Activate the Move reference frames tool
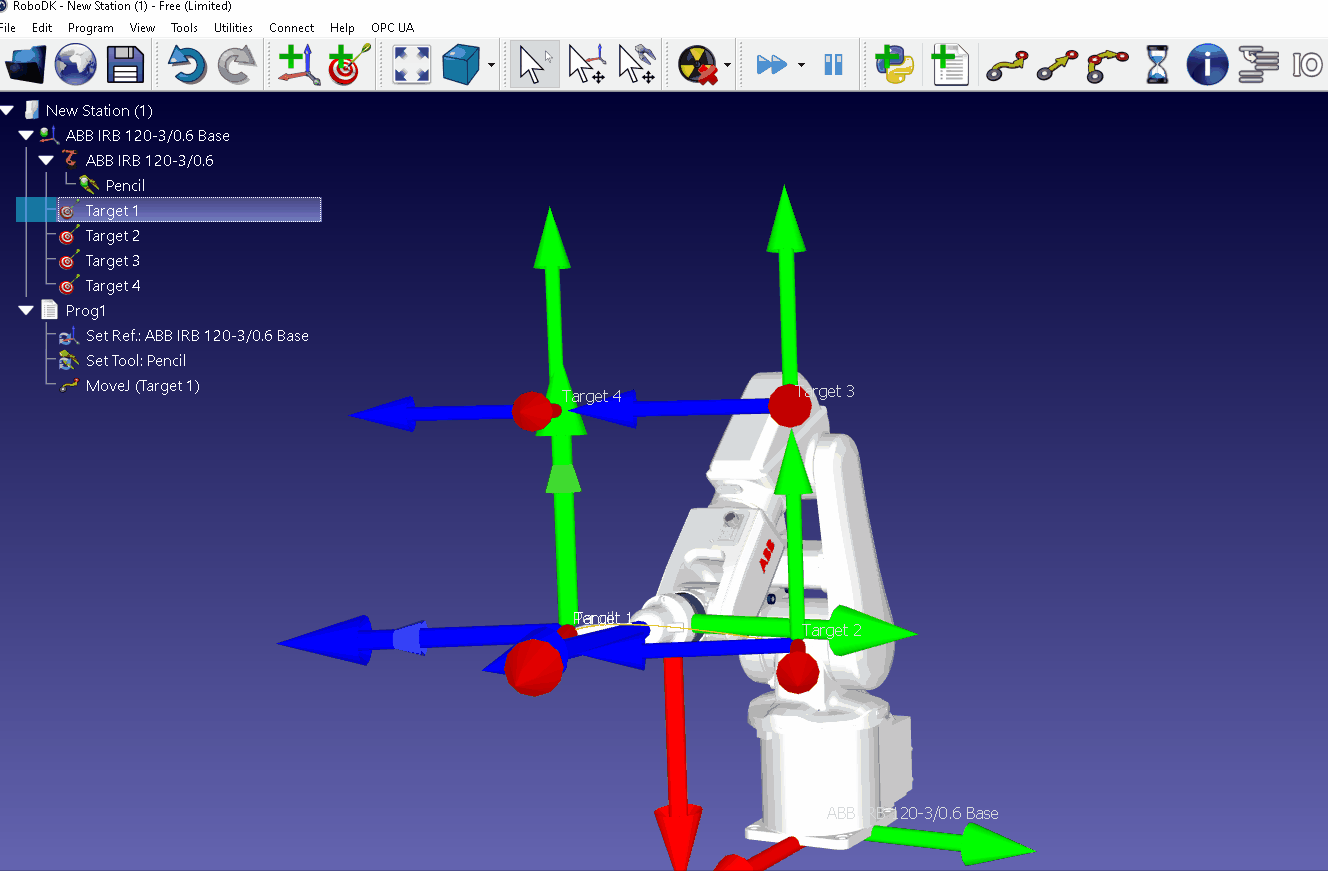Screen dimensions: 1328x871 tap(587, 65)
